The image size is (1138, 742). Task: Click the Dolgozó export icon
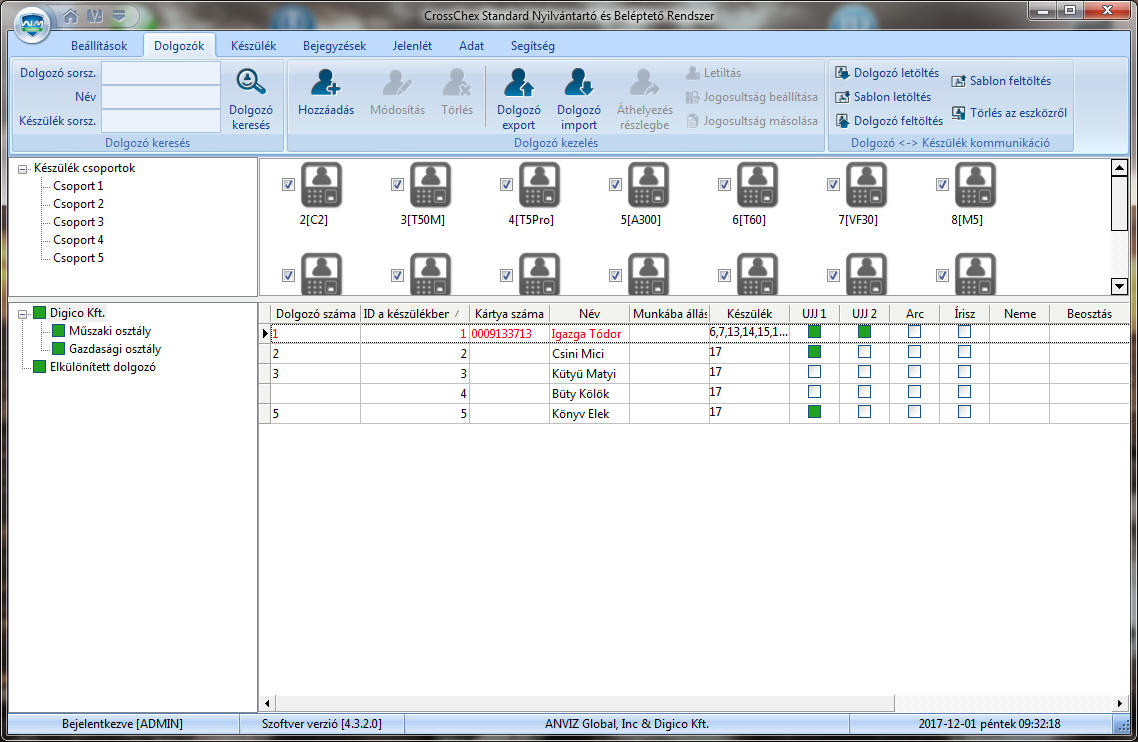point(518,83)
